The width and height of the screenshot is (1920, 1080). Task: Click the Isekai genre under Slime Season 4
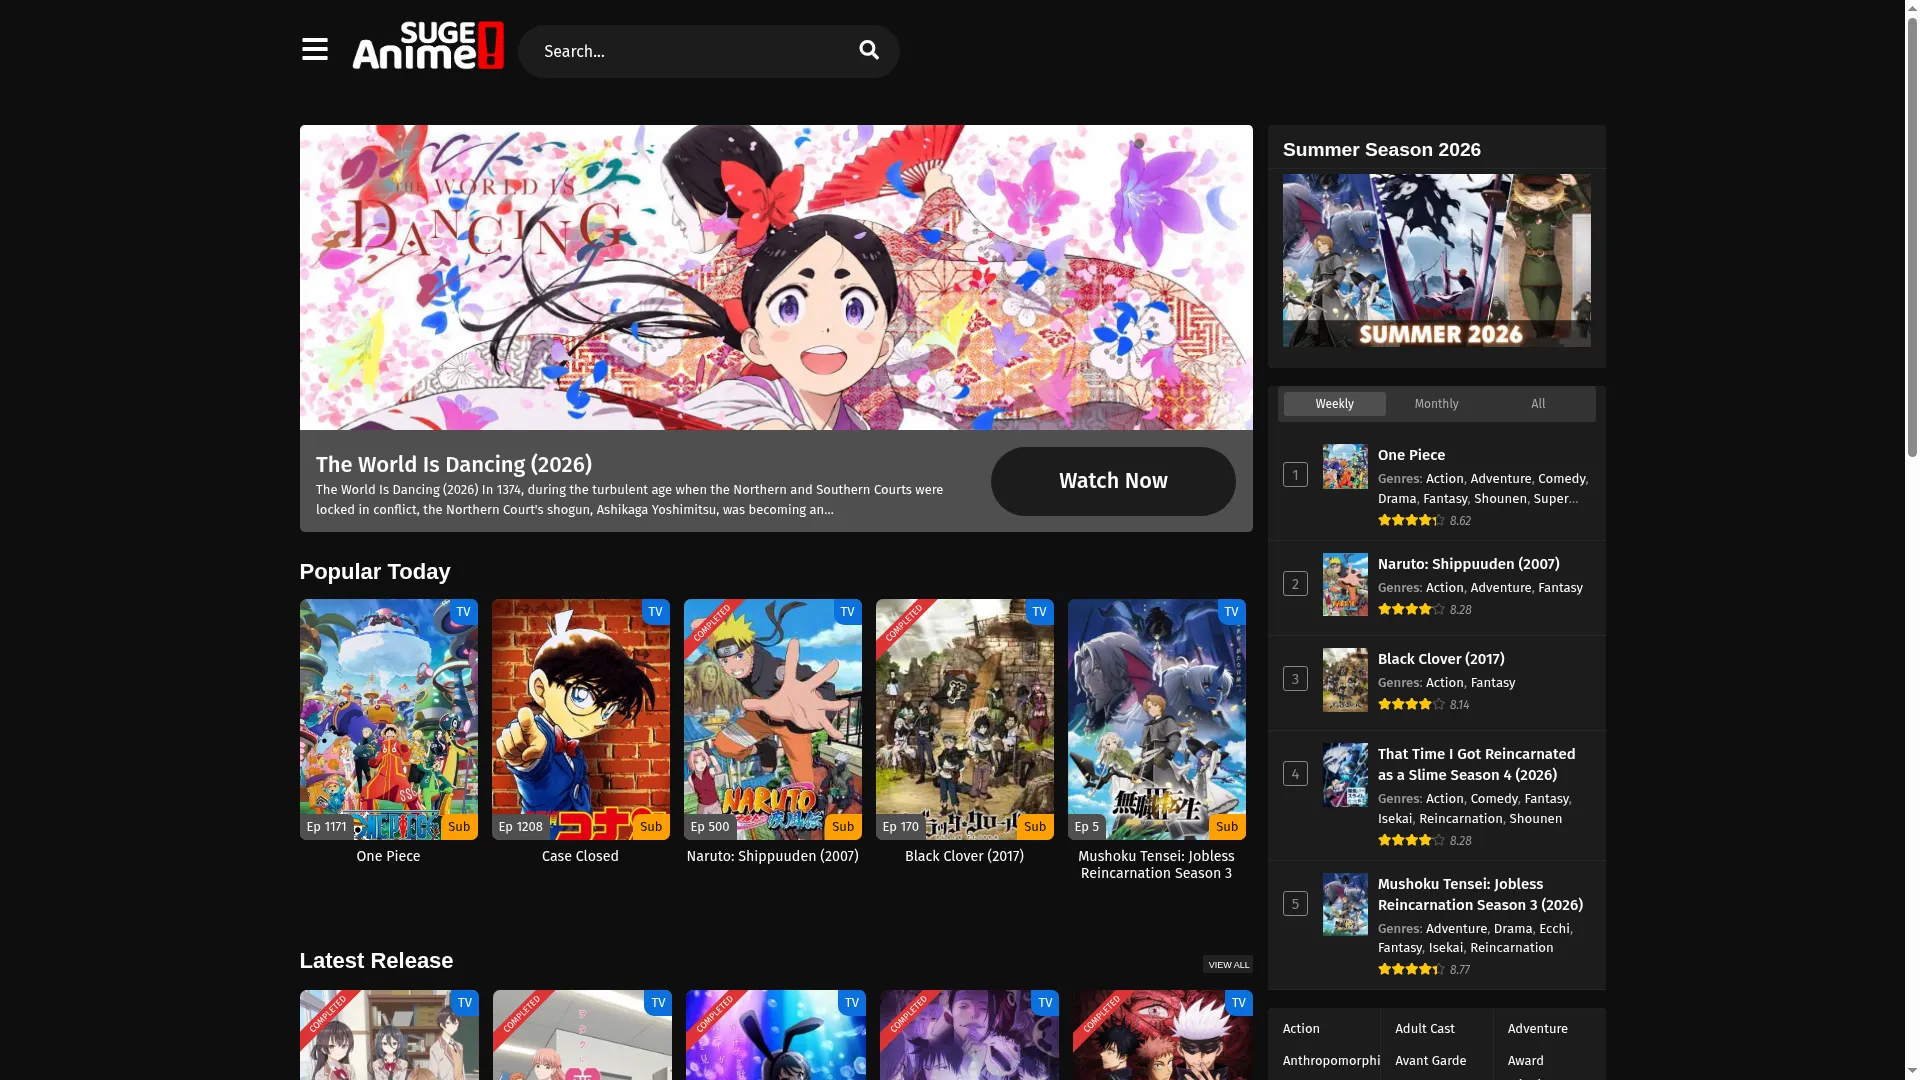click(x=1395, y=819)
